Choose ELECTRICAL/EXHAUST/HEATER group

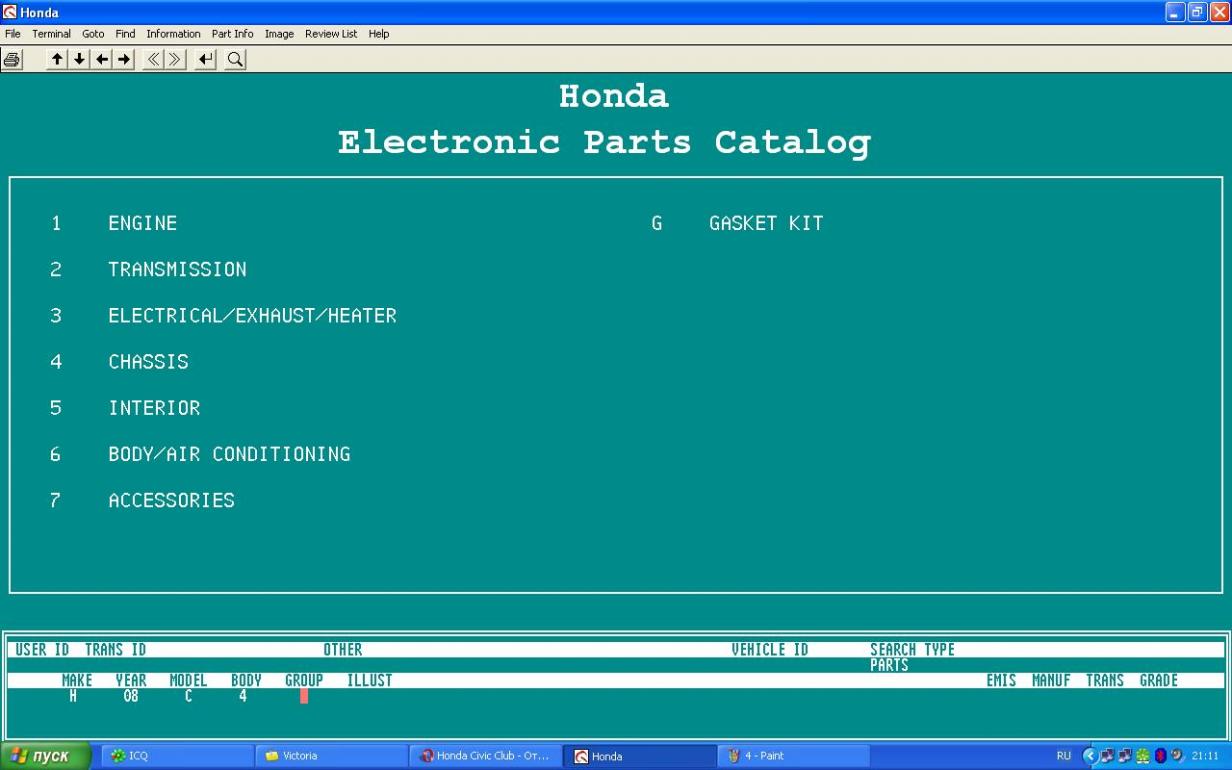252,316
